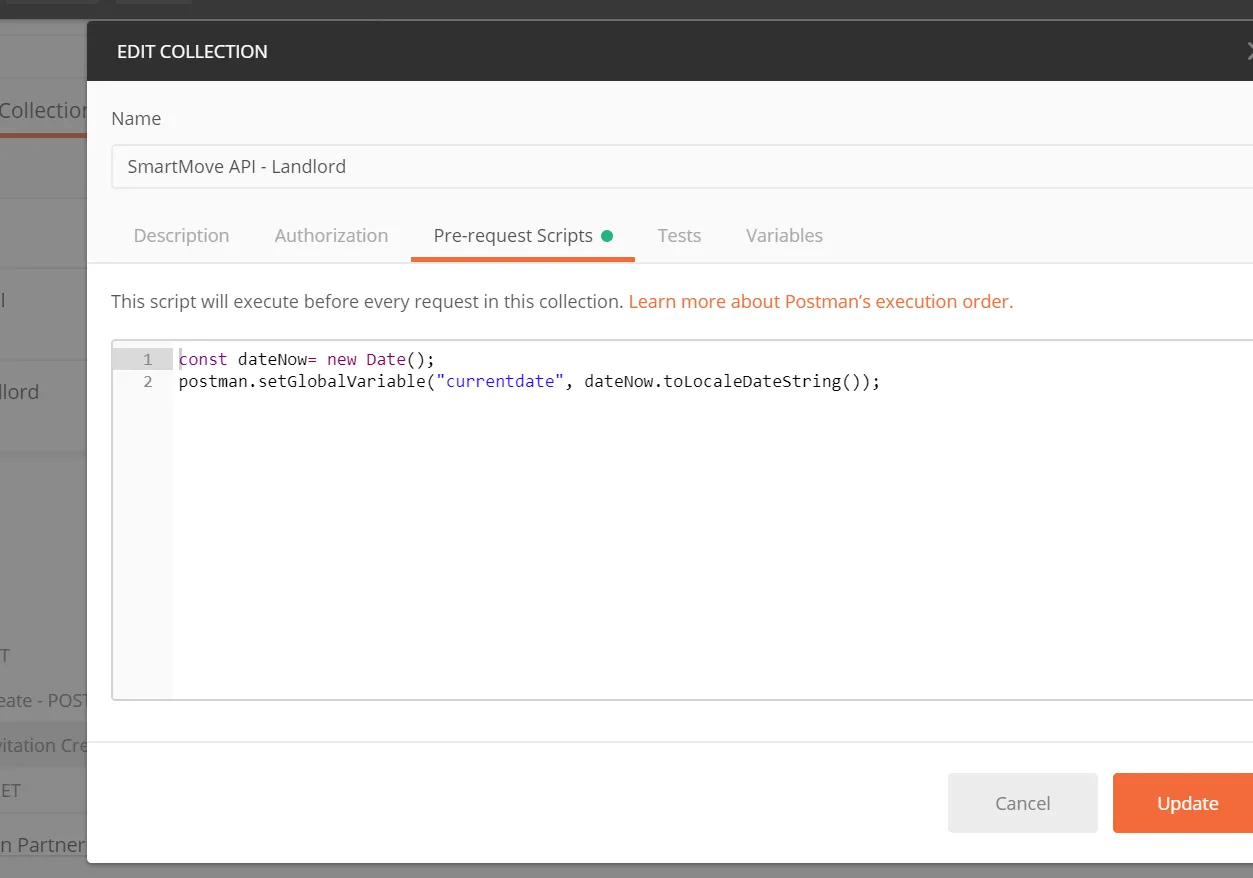Click the empty area of script editor
The height and width of the screenshot is (878, 1253).
700,550
